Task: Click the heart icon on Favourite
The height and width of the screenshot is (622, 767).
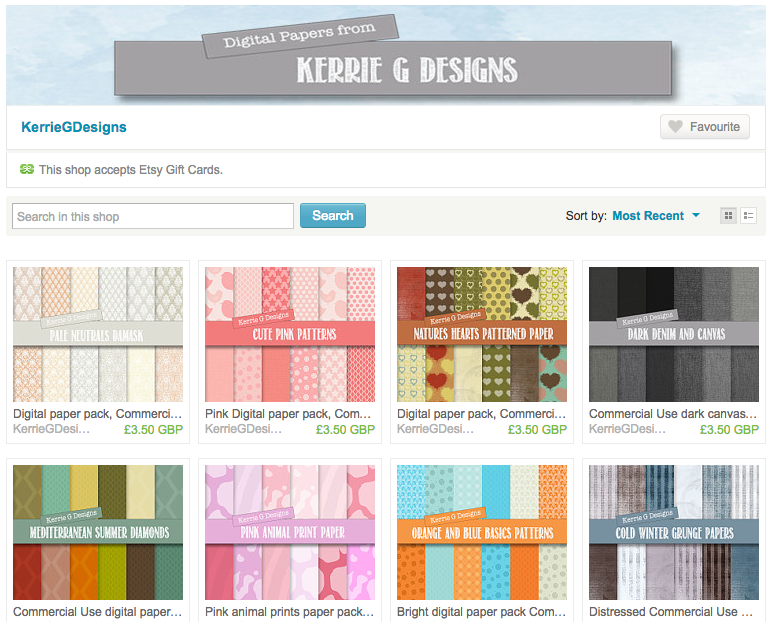Action: tap(676, 127)
